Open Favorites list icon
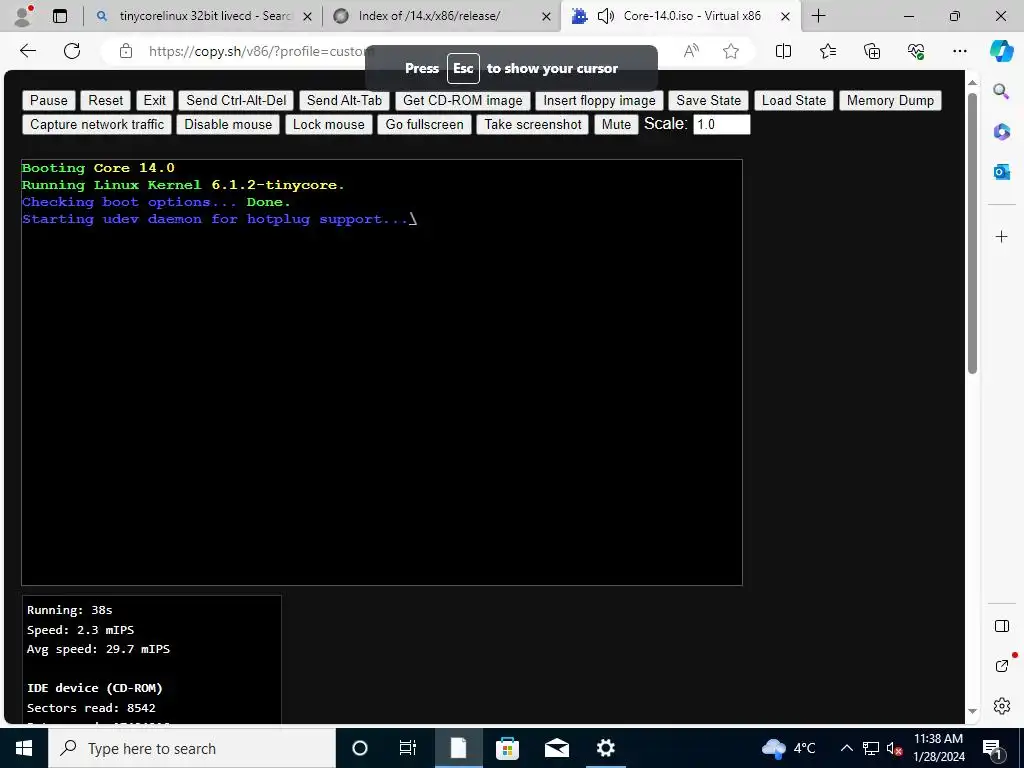 [x=827, y=51]
